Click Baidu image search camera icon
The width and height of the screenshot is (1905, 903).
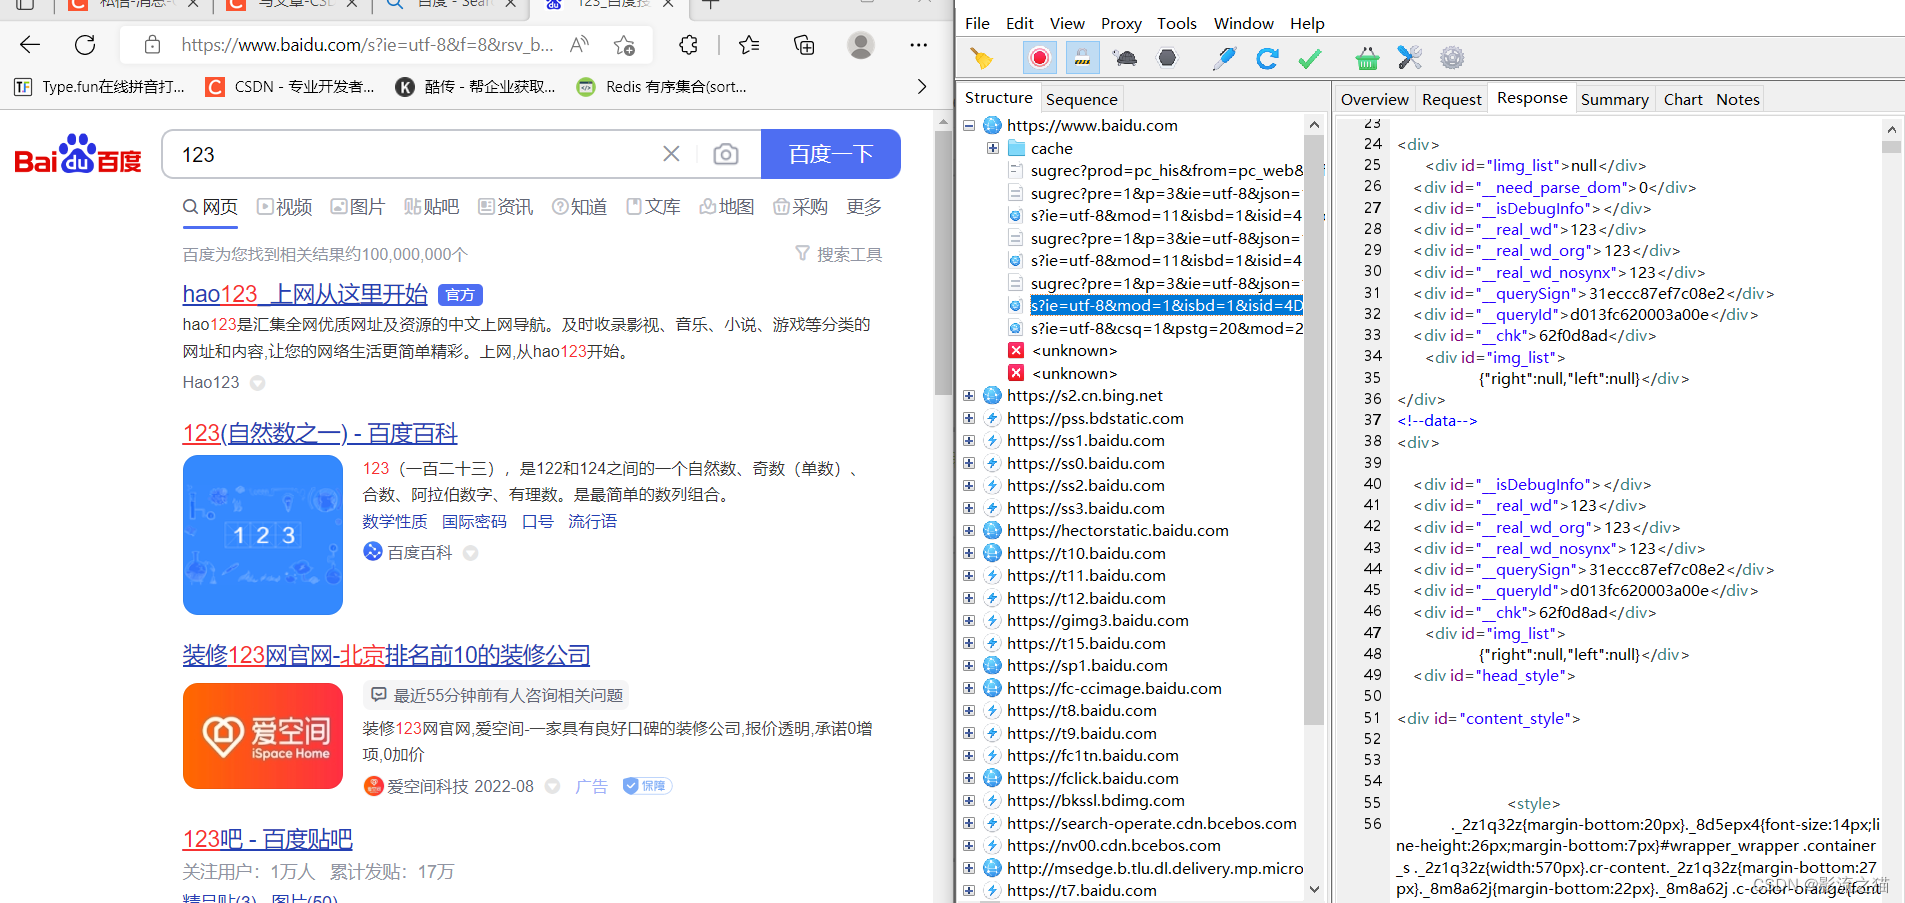726,154
